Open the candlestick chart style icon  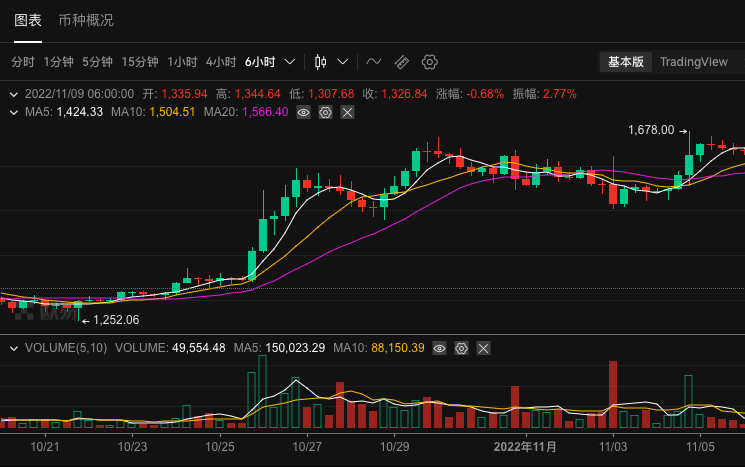tap(320, 62)
